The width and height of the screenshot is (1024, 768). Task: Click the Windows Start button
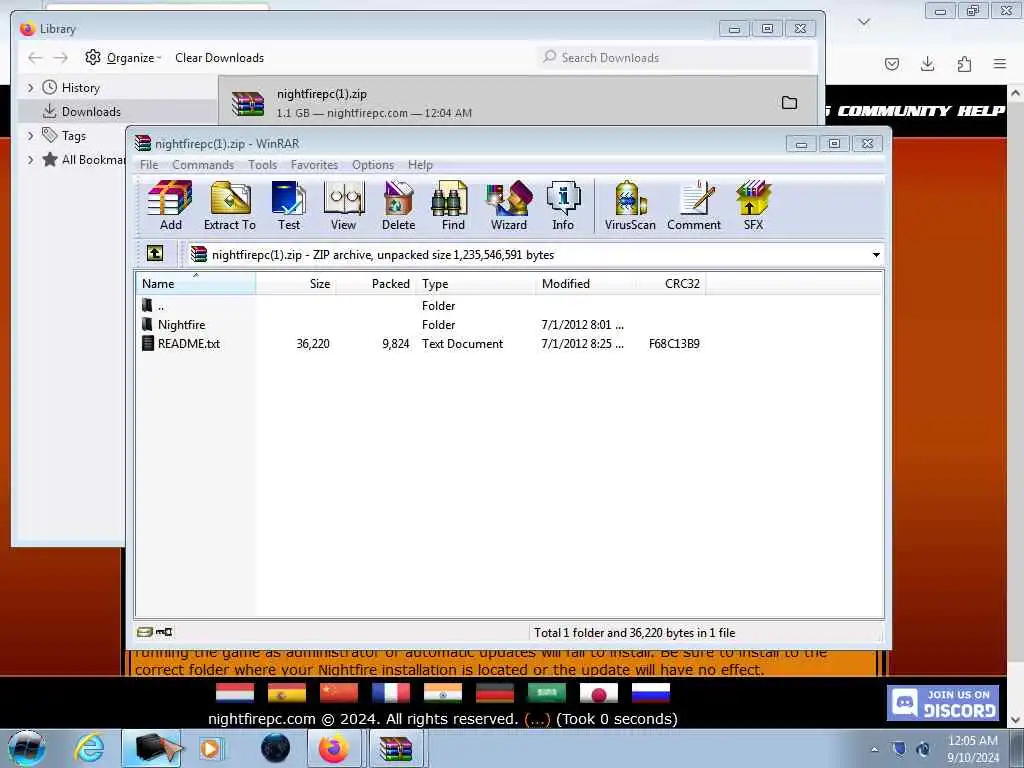coord(27,749)
